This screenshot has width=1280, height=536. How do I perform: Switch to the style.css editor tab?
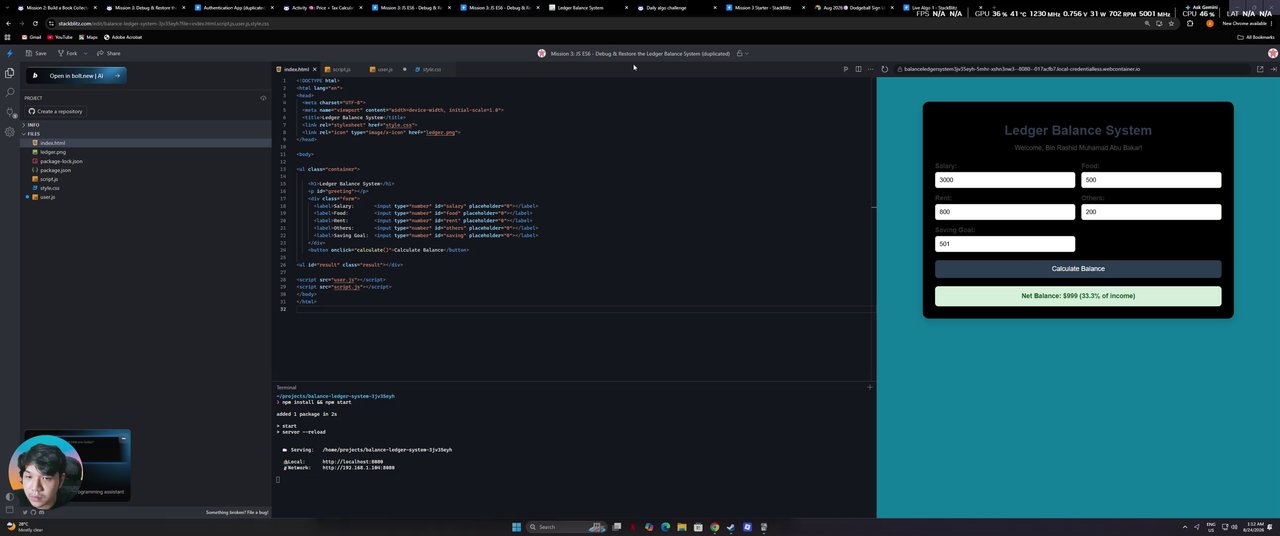pyautogui.click(x=431, y=69)
